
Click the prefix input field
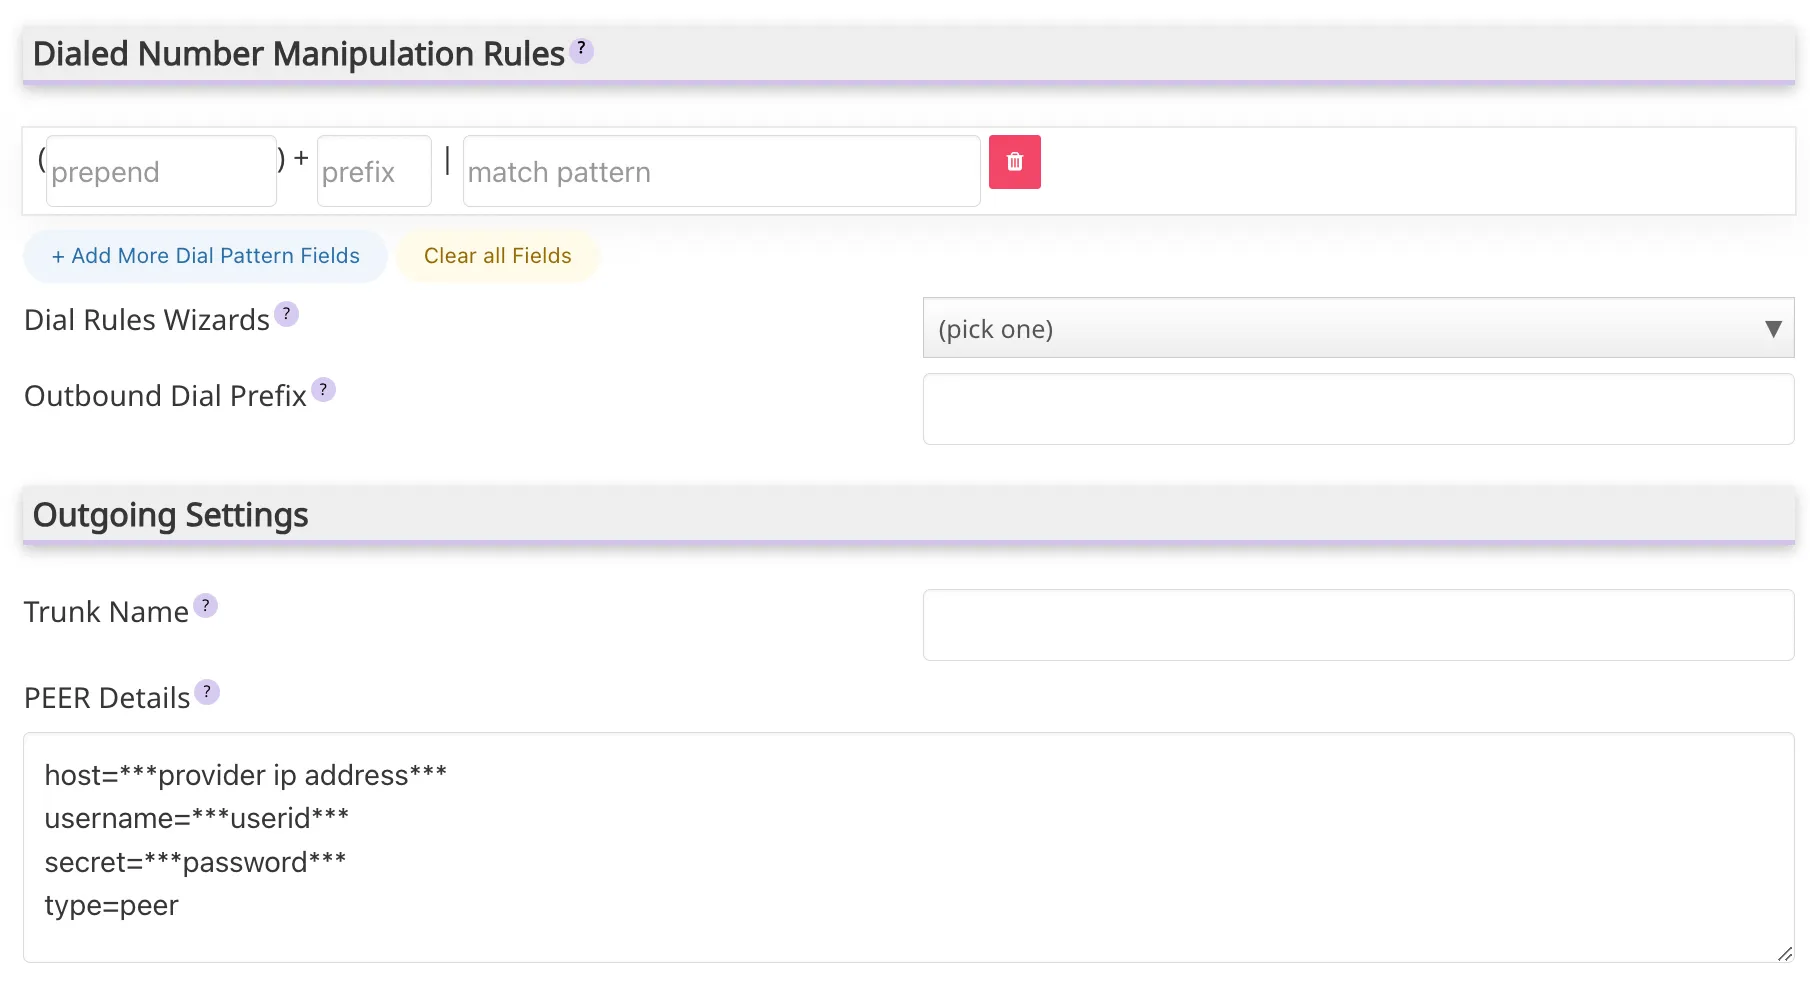point(373,171)
